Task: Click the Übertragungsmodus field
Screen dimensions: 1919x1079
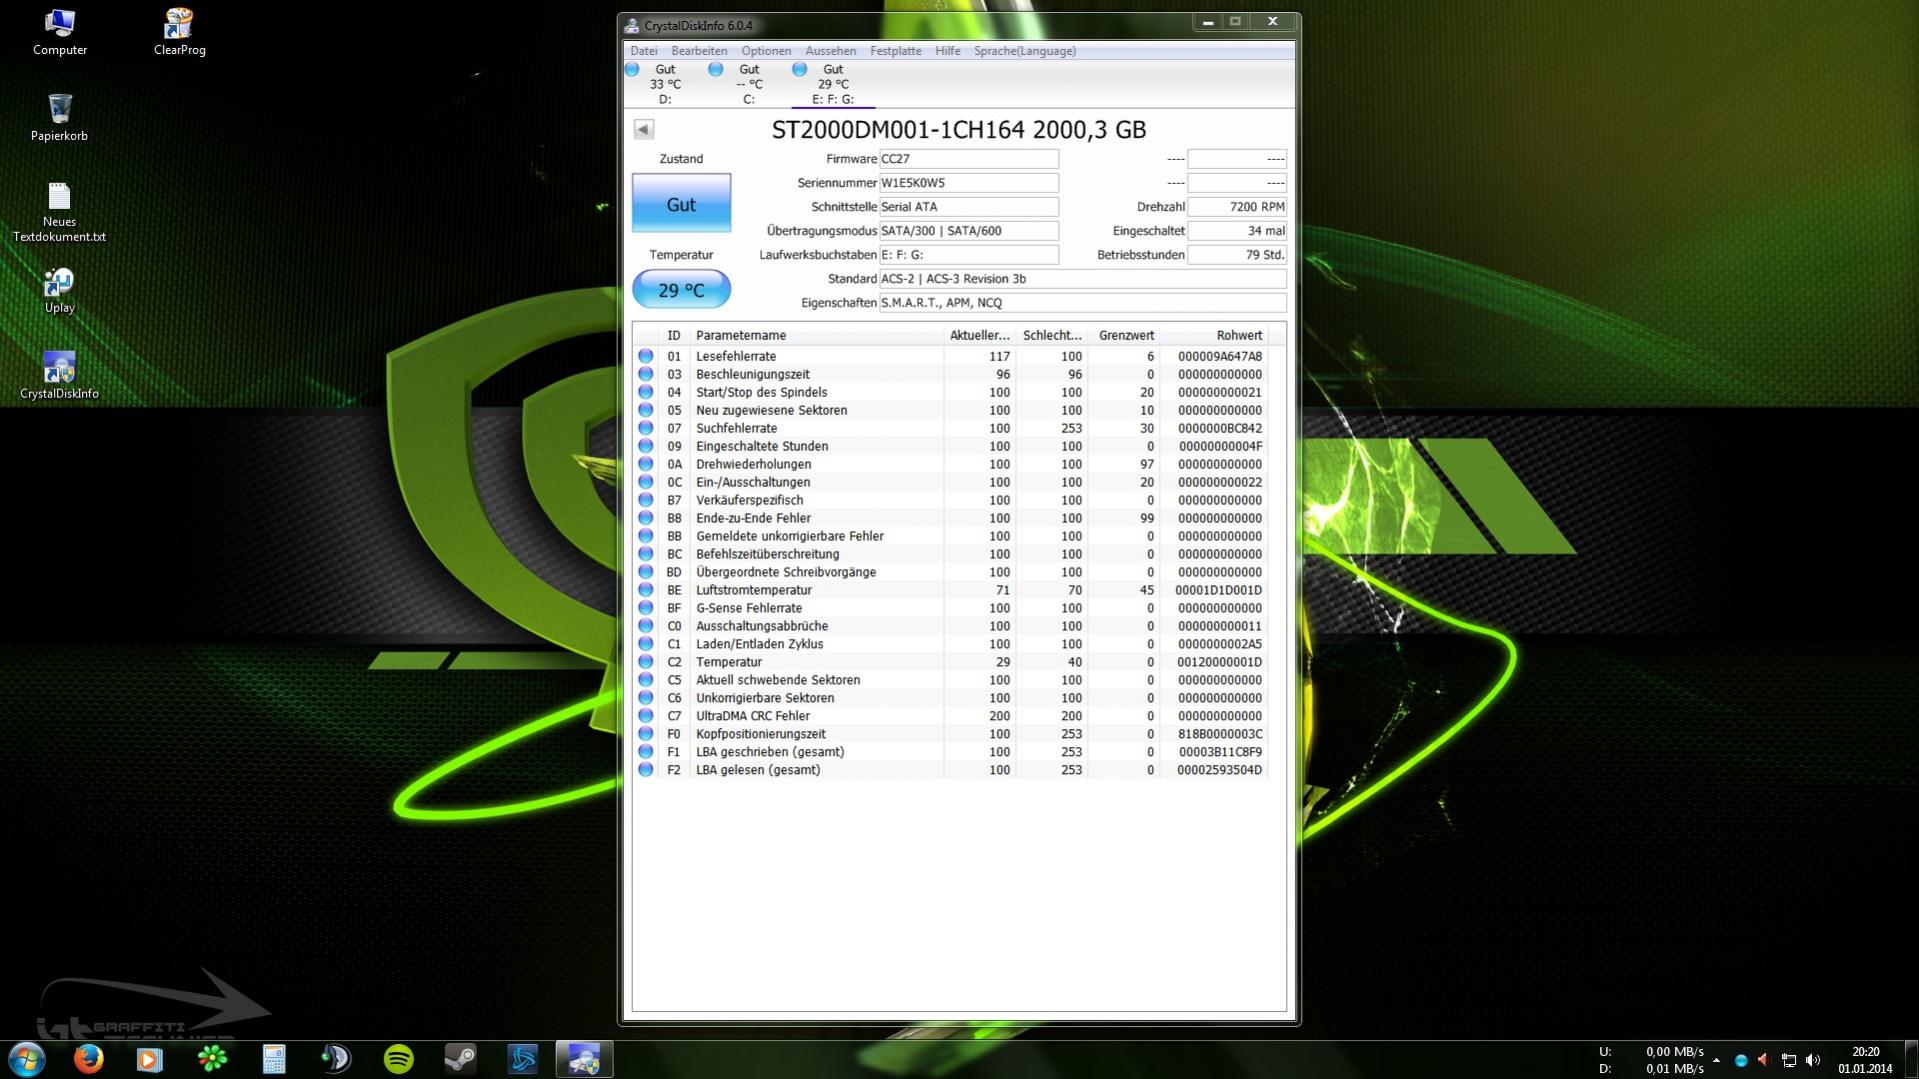Action: tap(968, 231)
